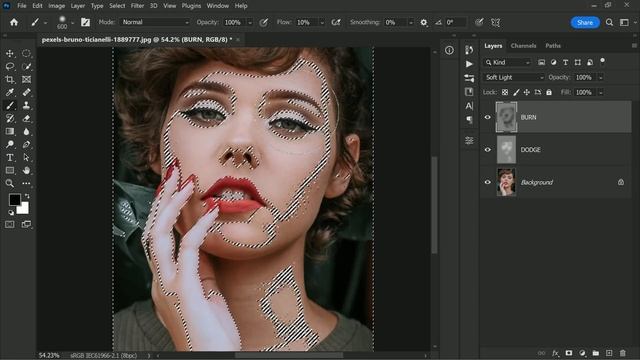640x360 pixels.
Task: Select the Hand tool
Action: coord(26,171)
